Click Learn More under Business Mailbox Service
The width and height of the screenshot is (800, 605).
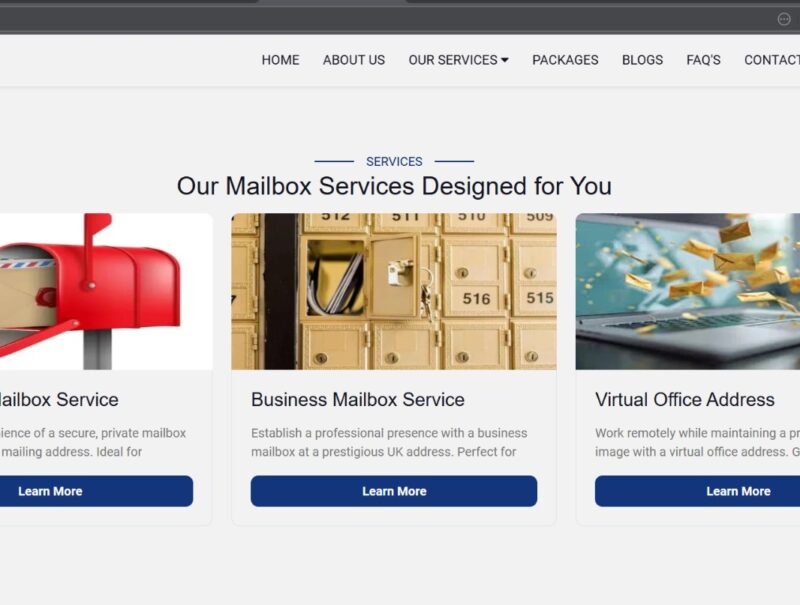[x=393, y=491]
